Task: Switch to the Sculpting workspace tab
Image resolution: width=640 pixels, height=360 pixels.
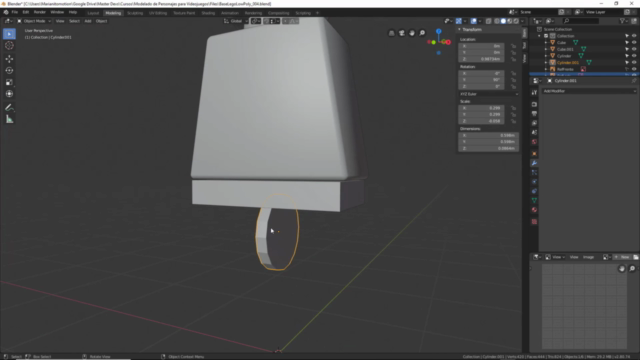Action: coord(135,13)
